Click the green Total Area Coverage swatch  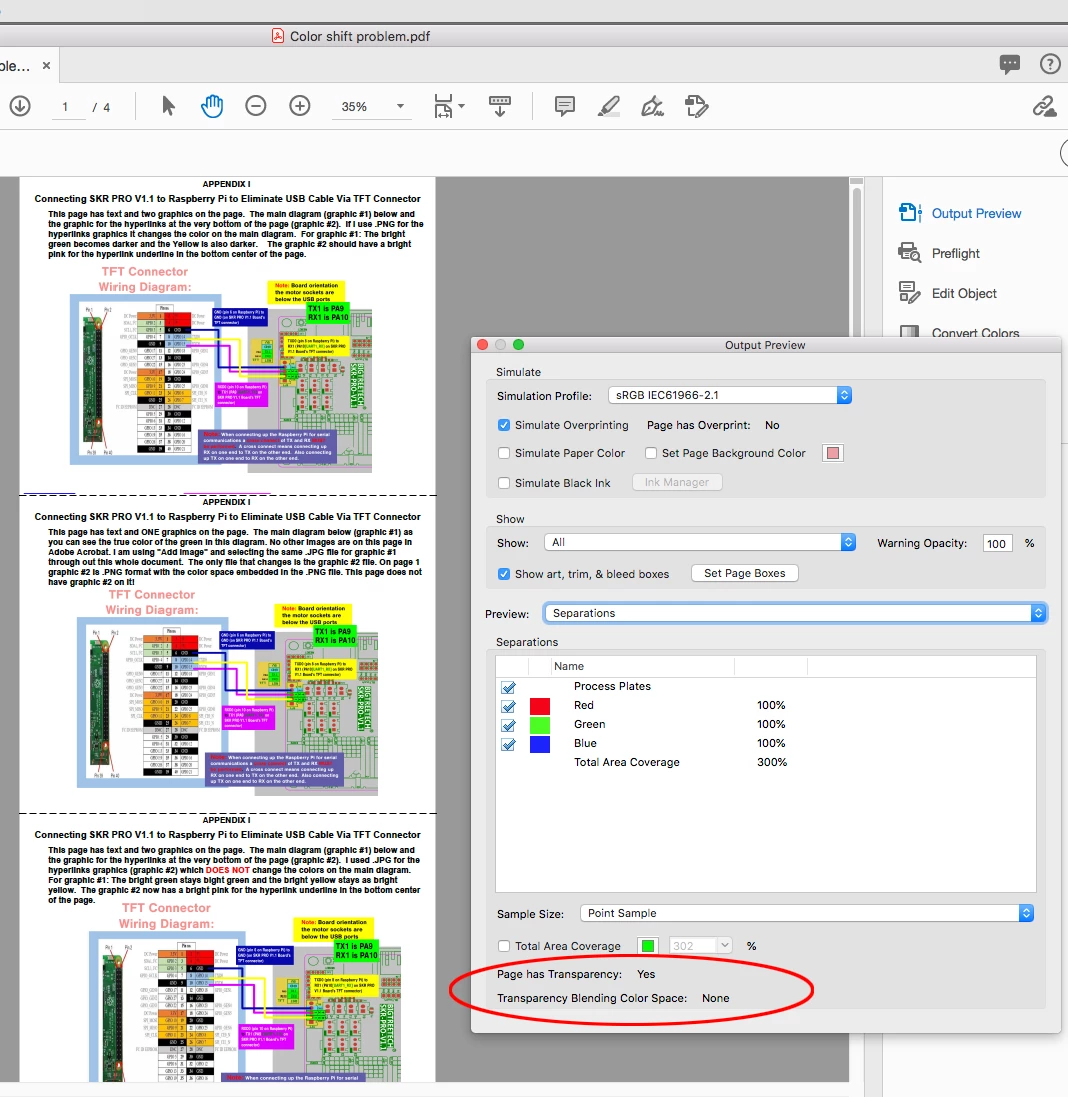648,946
